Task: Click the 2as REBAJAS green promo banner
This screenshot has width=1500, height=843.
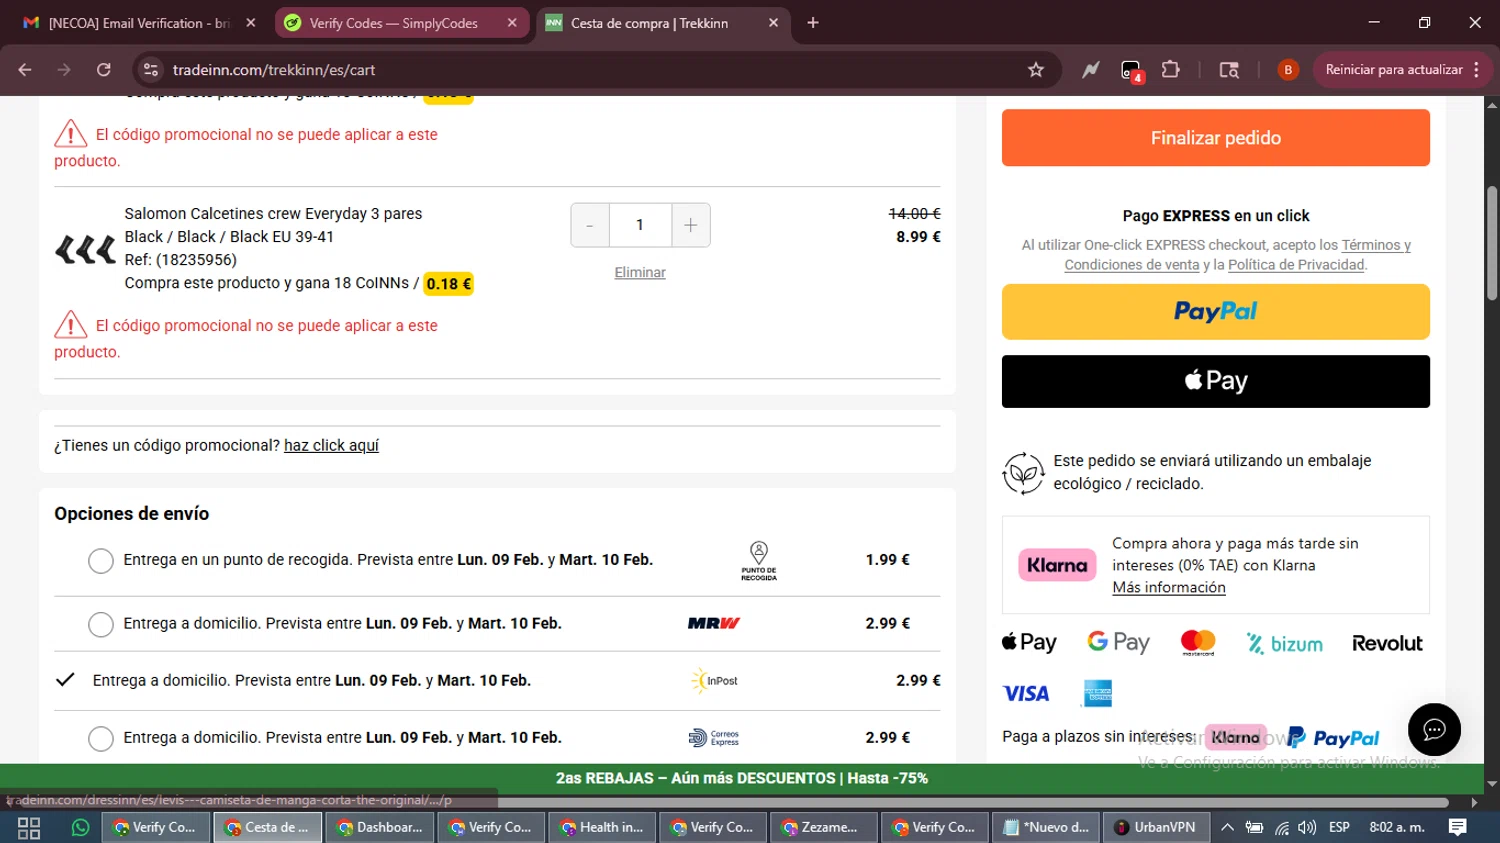Action: (742, 778)
